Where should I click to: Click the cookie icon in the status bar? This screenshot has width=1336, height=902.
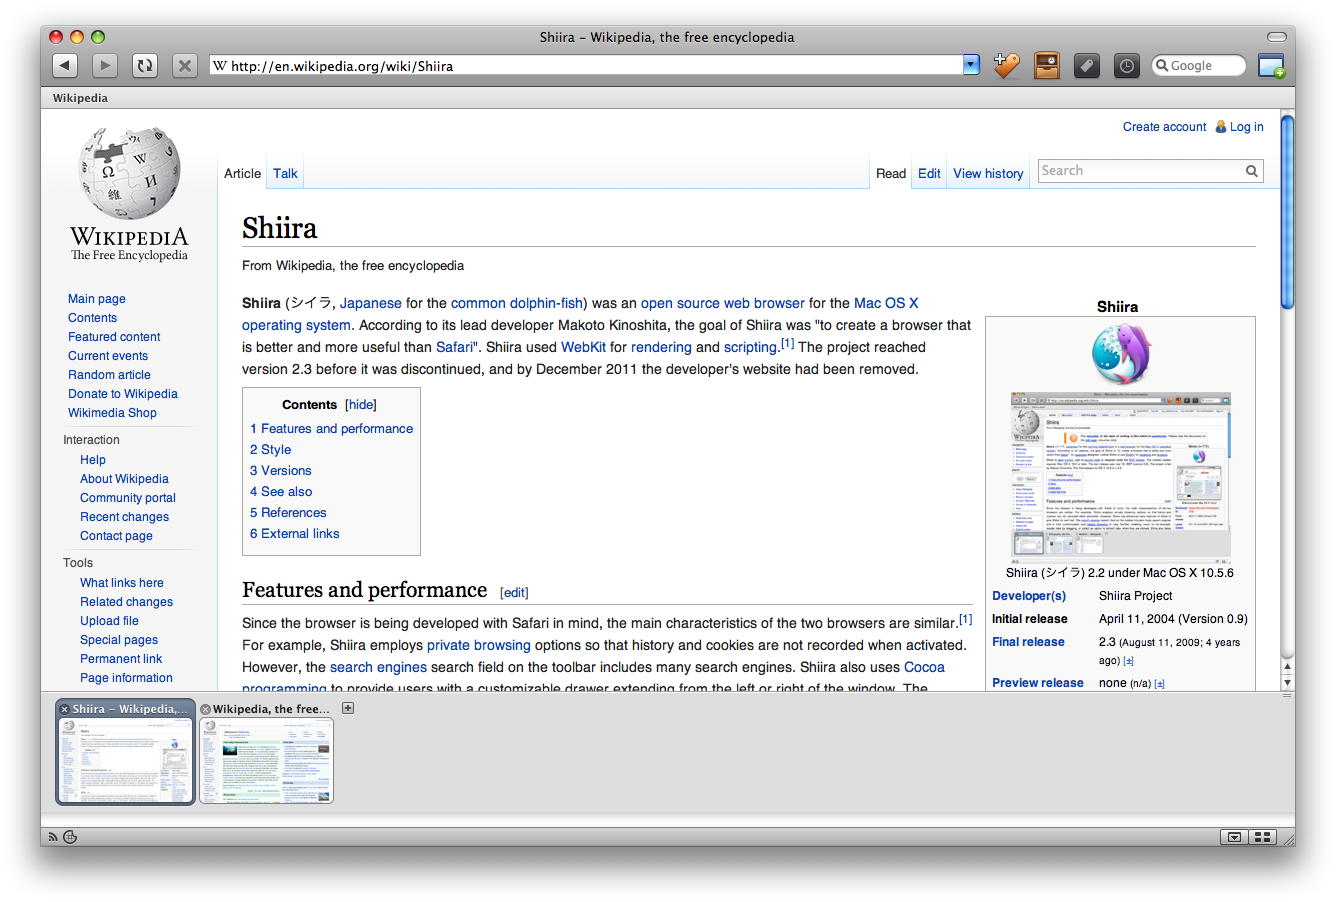coord(70,837)
